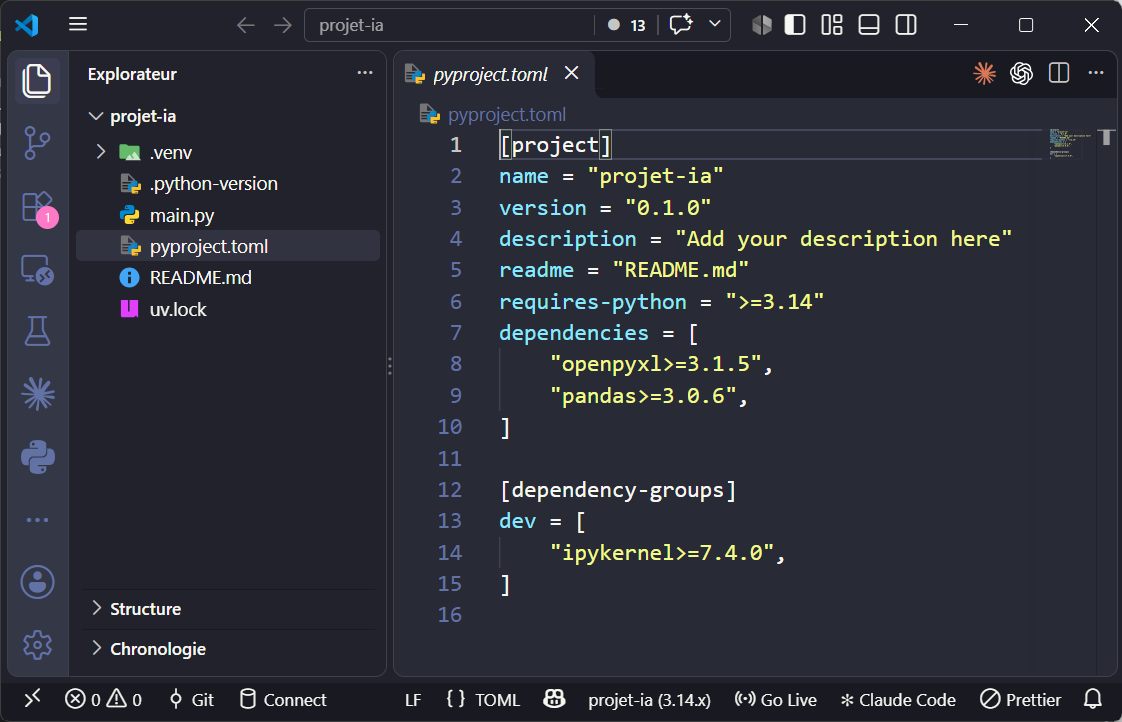1122x722 pixels.
Task: Open the Claude sidebar view
Action: (x=37, y=394)
